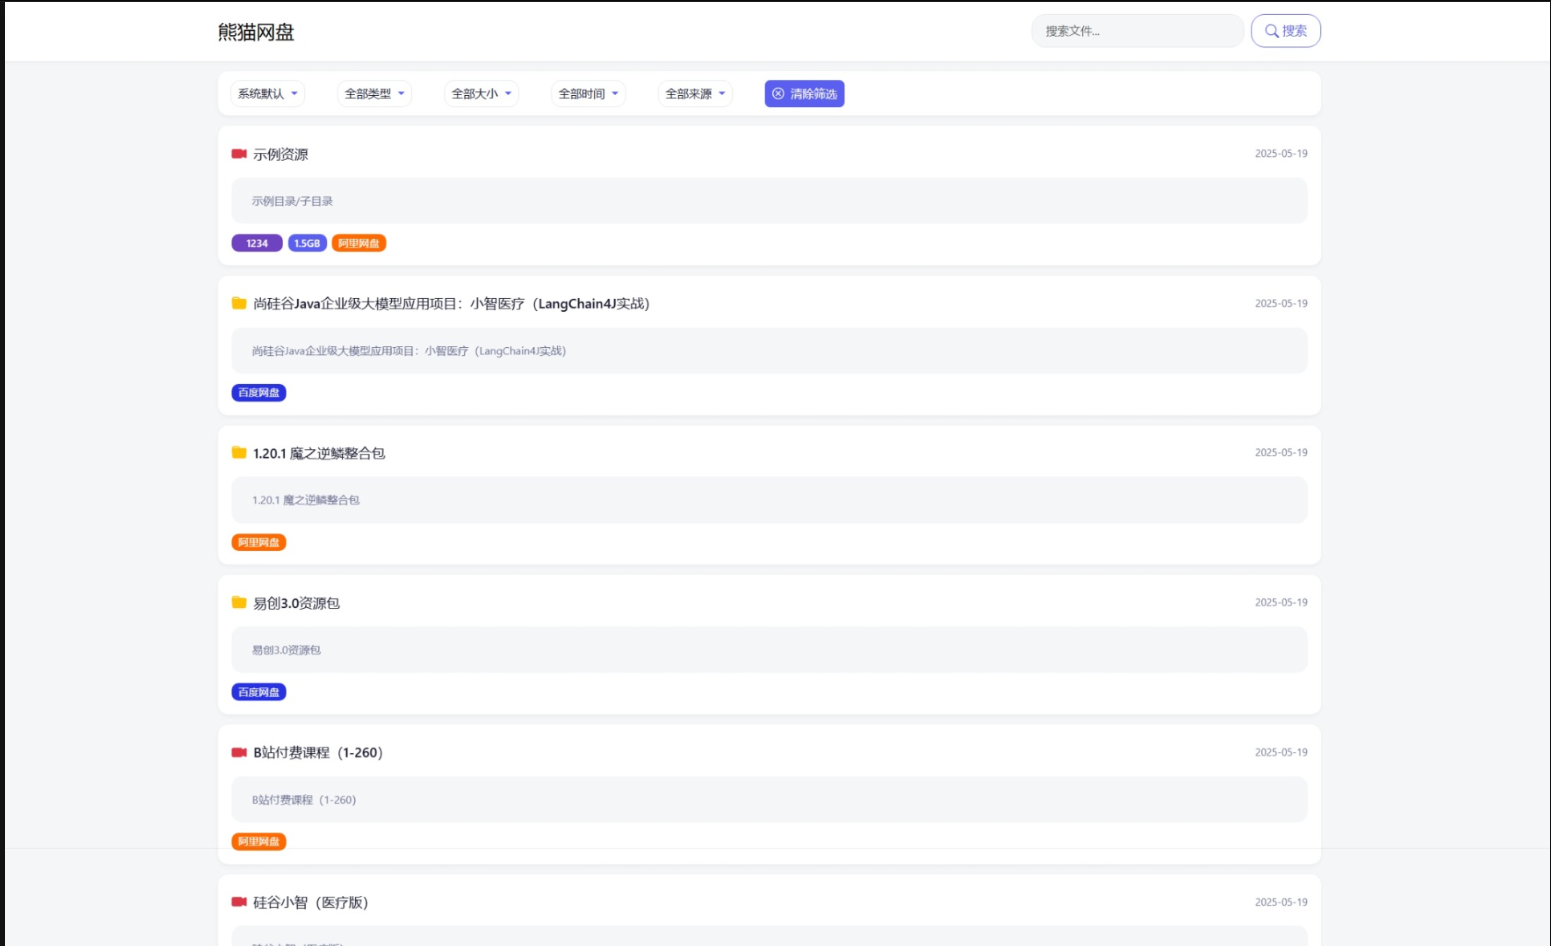This screenshot has width=1551, height=946.
Task: Click the date 2025-05-19 on 示例资源
Action: pyautogui.click(x=1281, y=154)
